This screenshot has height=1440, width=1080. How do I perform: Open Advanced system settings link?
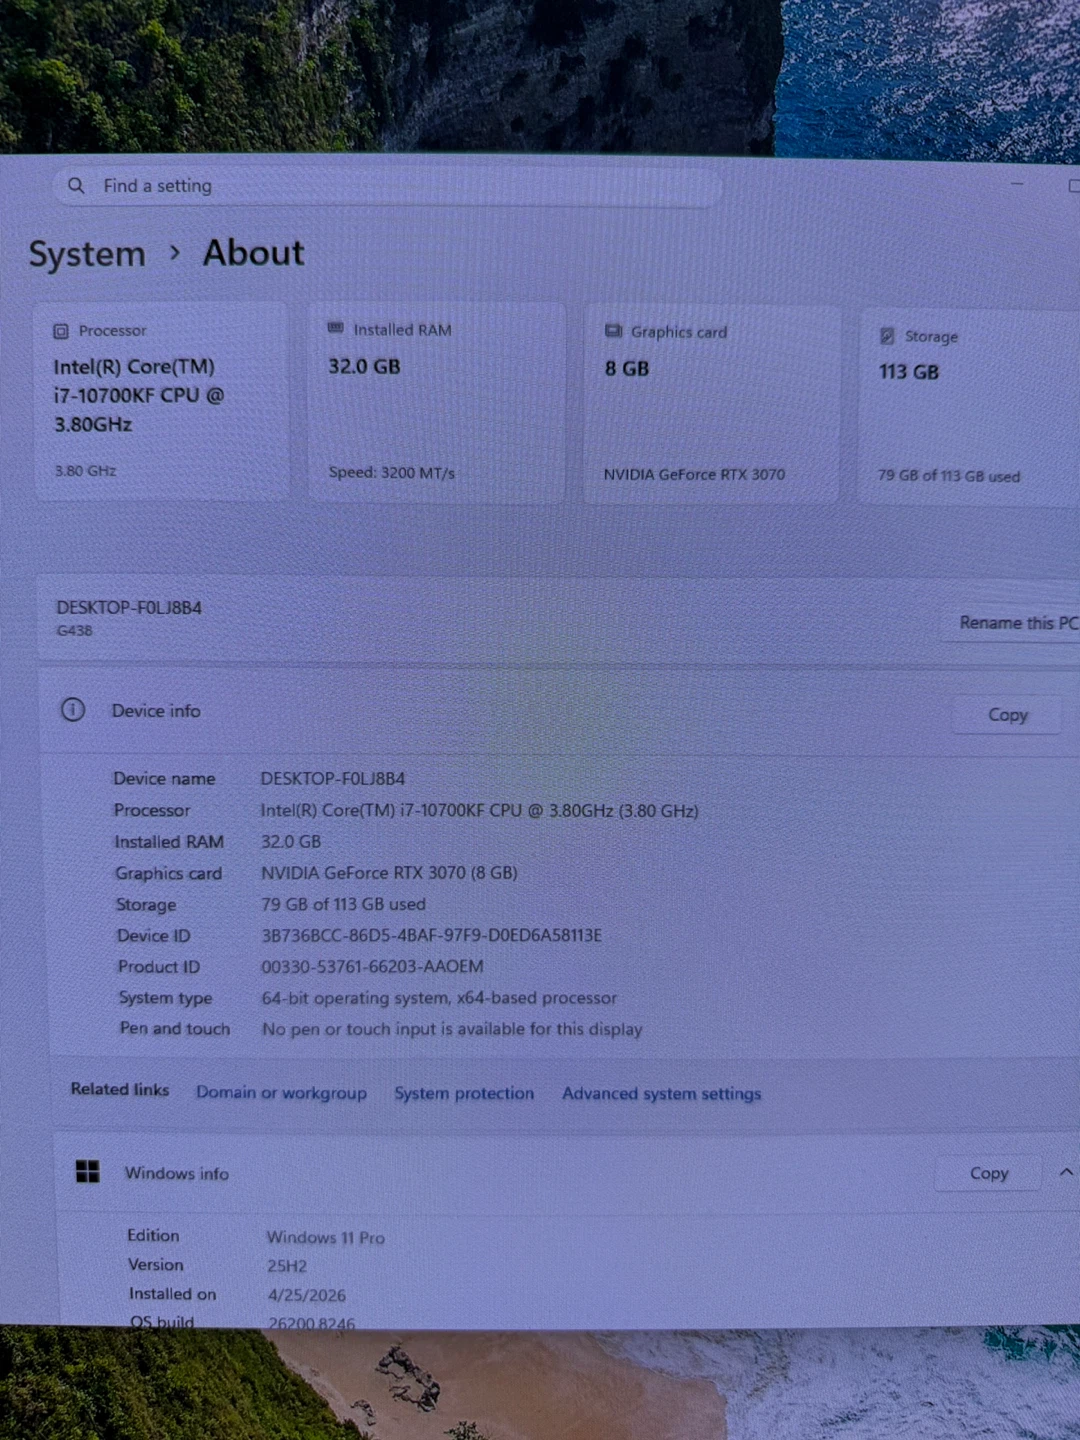click(x=661, y=1094)
